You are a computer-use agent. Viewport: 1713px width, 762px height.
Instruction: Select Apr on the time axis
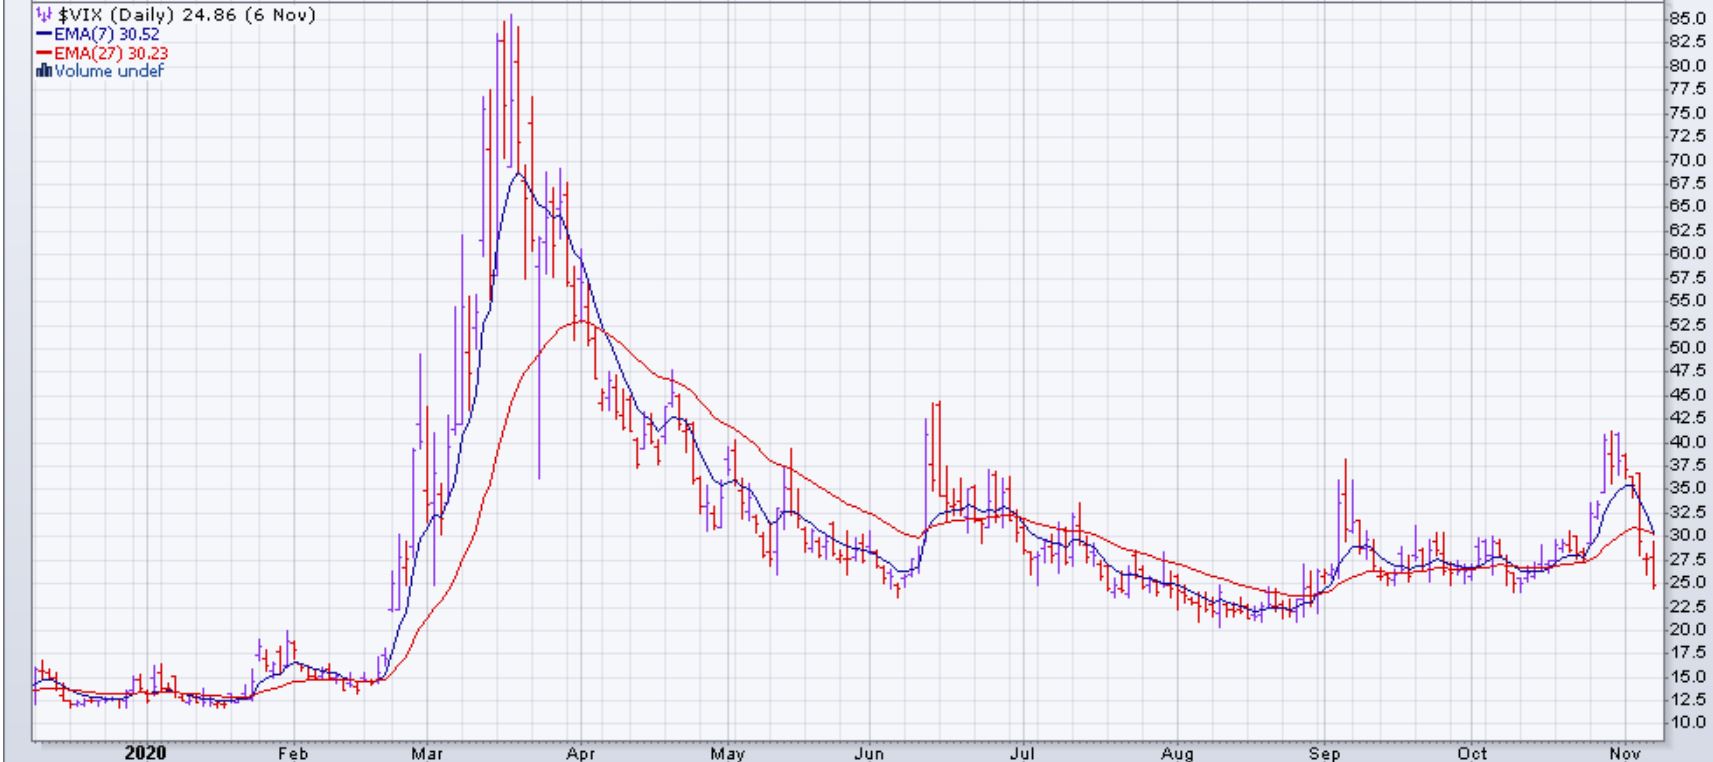(x=581, y=754)
